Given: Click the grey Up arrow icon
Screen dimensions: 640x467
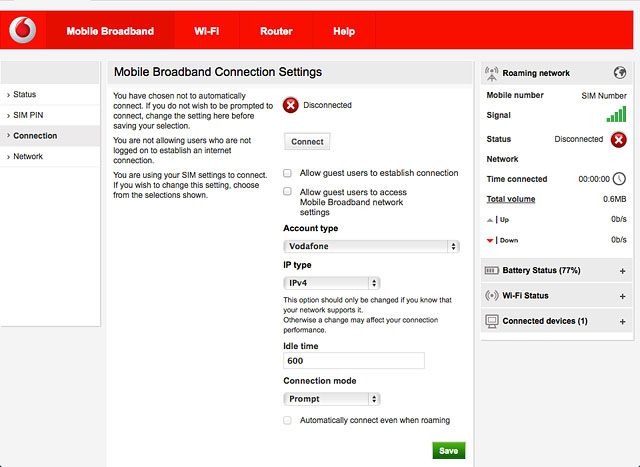Looking at the screenshot, I should tap(490, 220).
